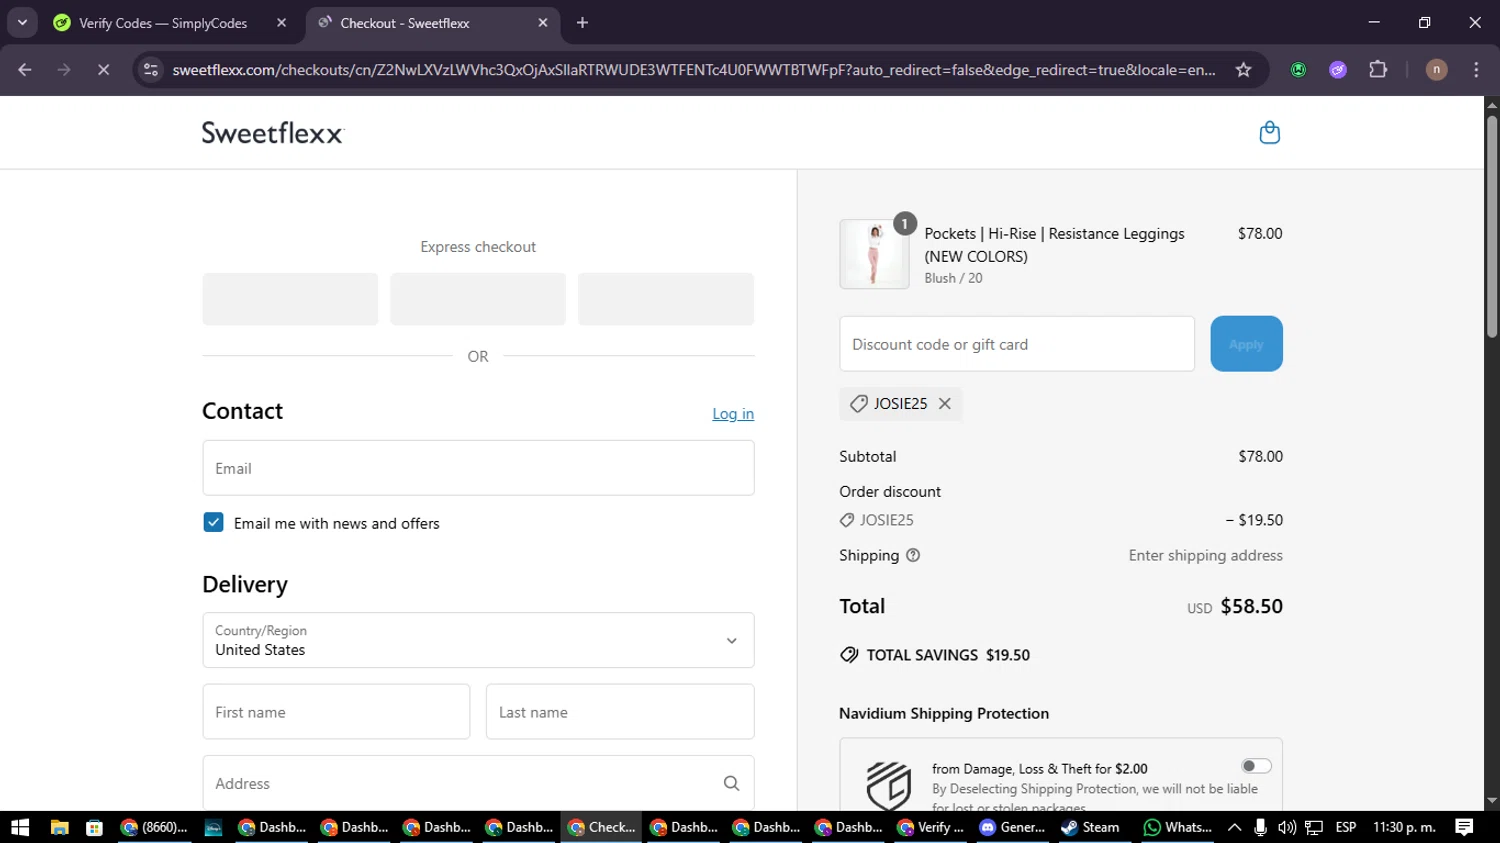1500x843 pixels.
Task: Click the leggings product thumbnail
Action: coord(874,254)
